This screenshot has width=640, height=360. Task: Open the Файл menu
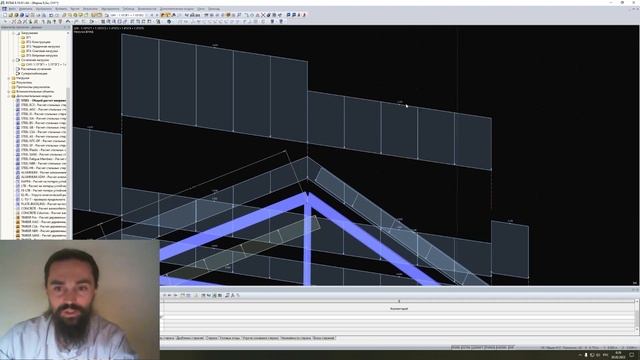pyautogui.click(x=12, y=9)
